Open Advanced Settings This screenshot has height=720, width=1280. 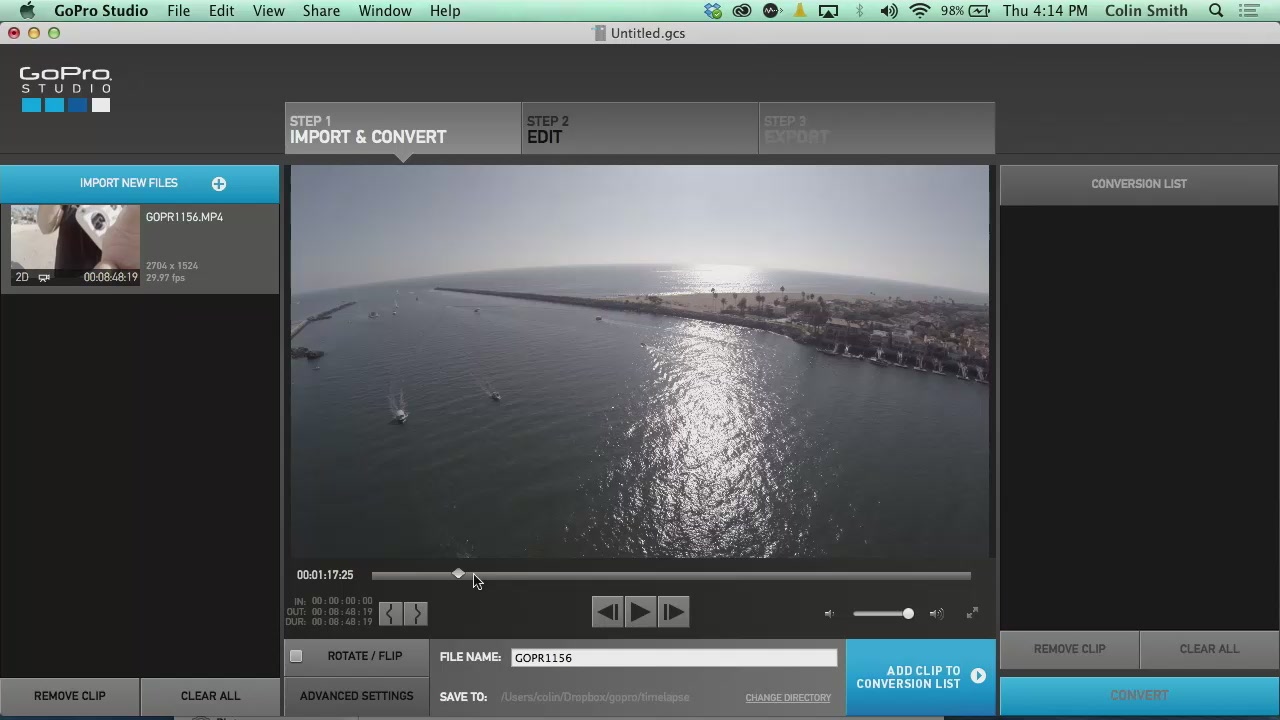[356, 696]
